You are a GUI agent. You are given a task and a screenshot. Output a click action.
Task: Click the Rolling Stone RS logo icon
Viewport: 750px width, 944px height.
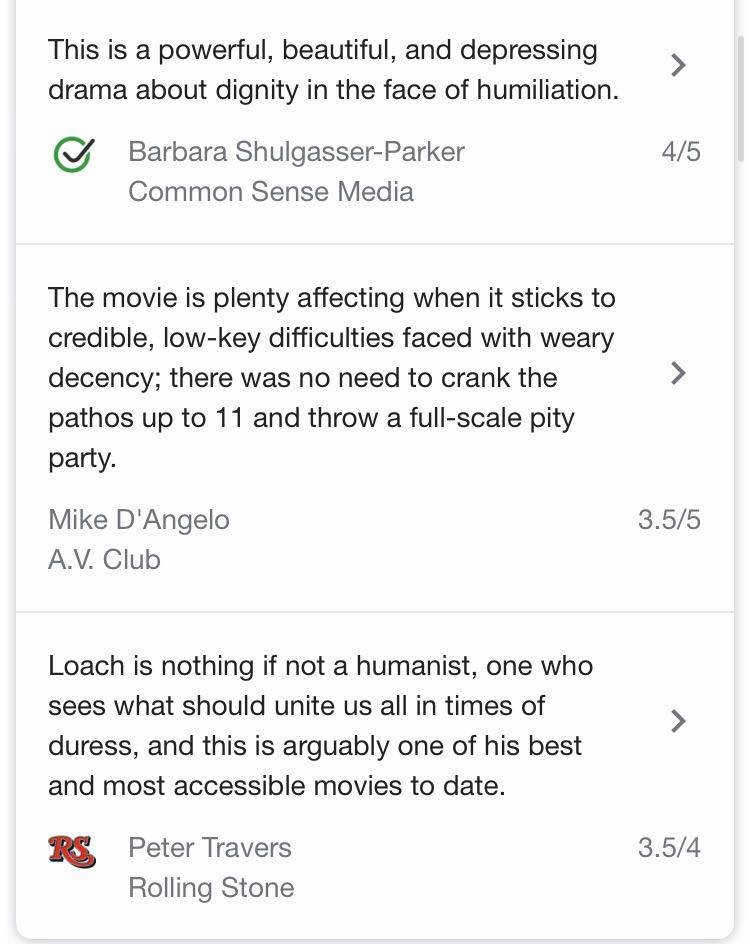[72, 851]
